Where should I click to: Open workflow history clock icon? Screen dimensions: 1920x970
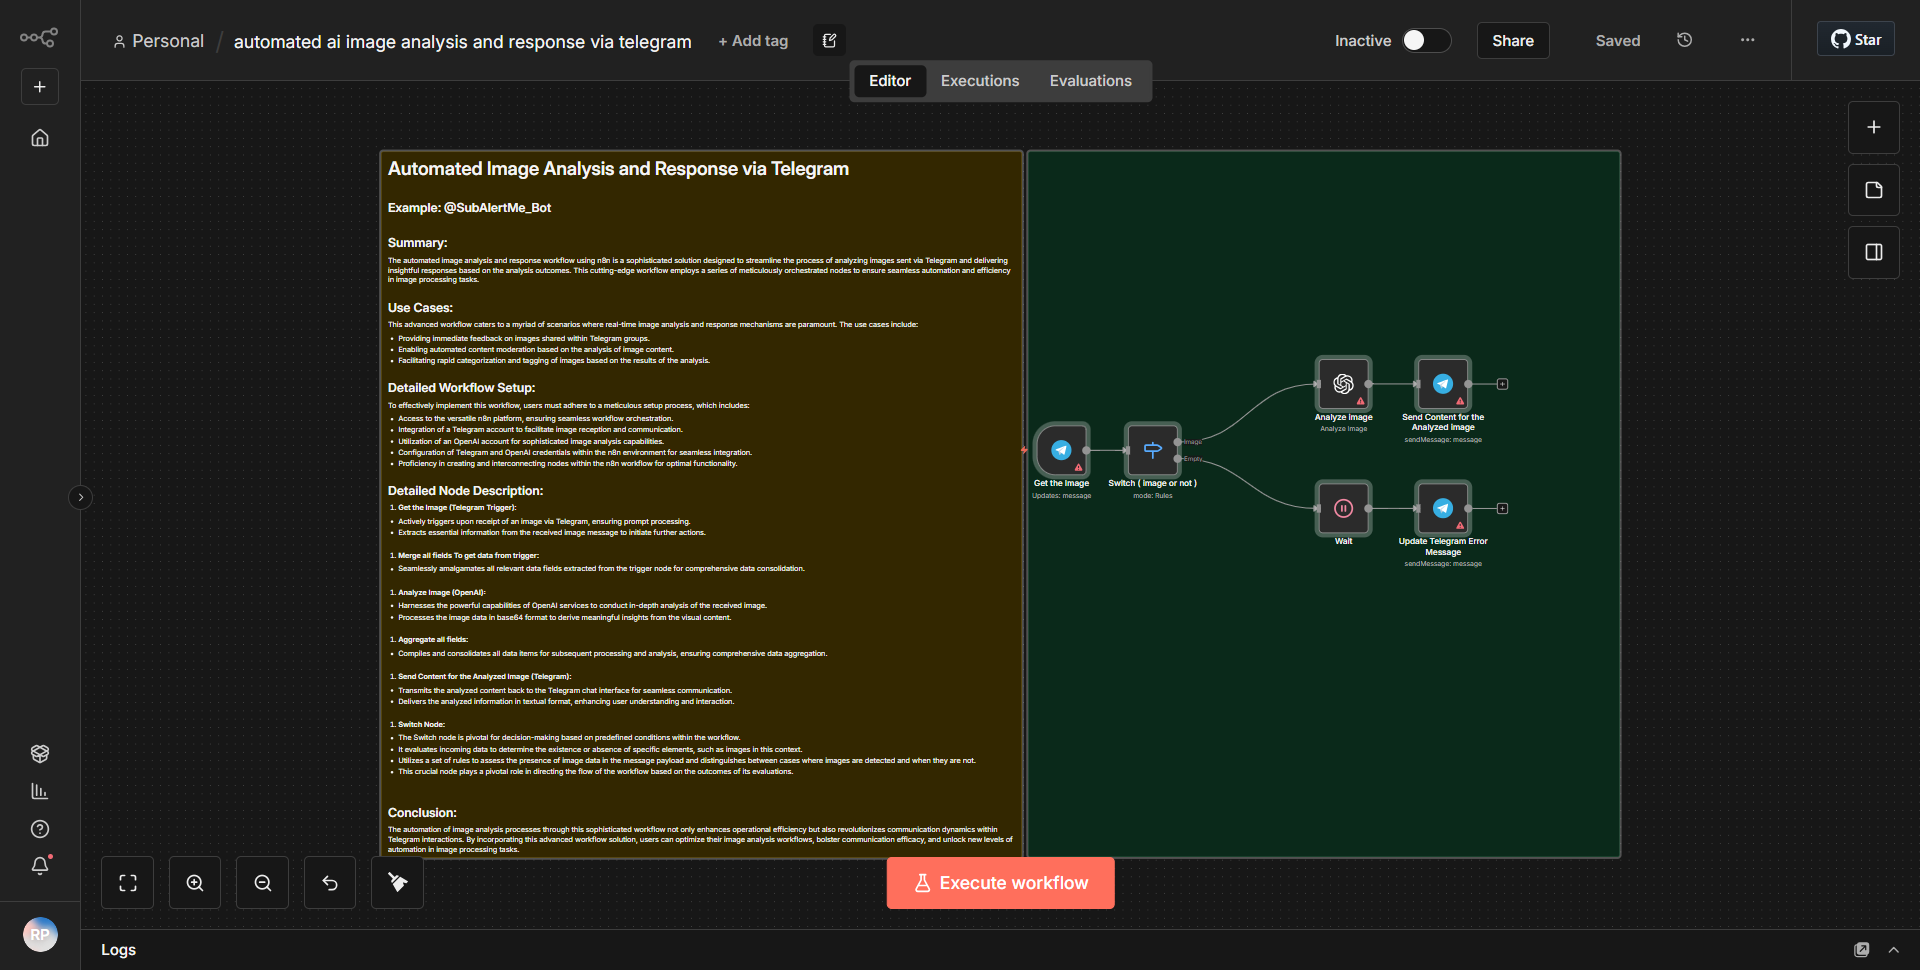(x=1684, y=40)
